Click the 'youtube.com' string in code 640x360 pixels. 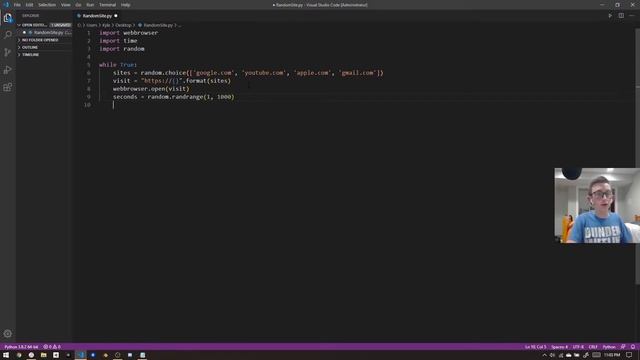[263, 73]
